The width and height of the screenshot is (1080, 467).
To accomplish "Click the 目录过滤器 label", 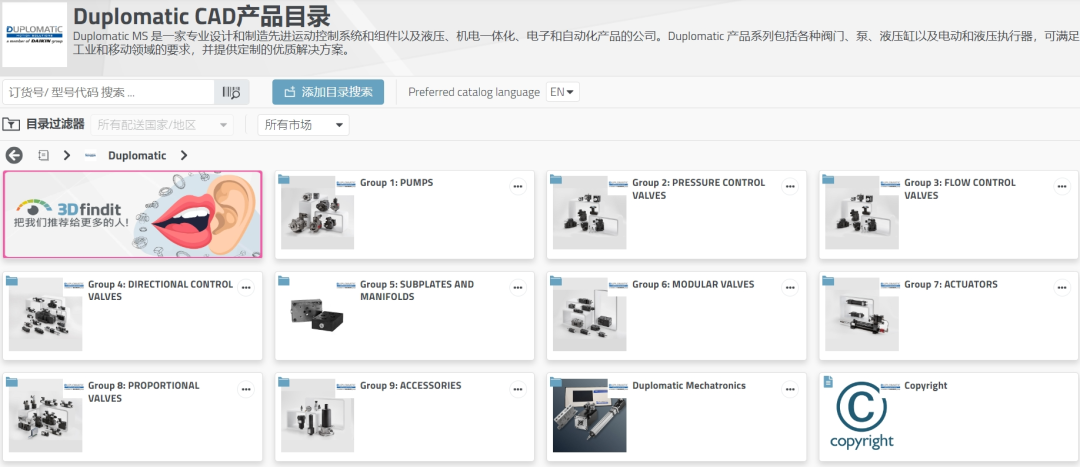I will tap(55, 125).
